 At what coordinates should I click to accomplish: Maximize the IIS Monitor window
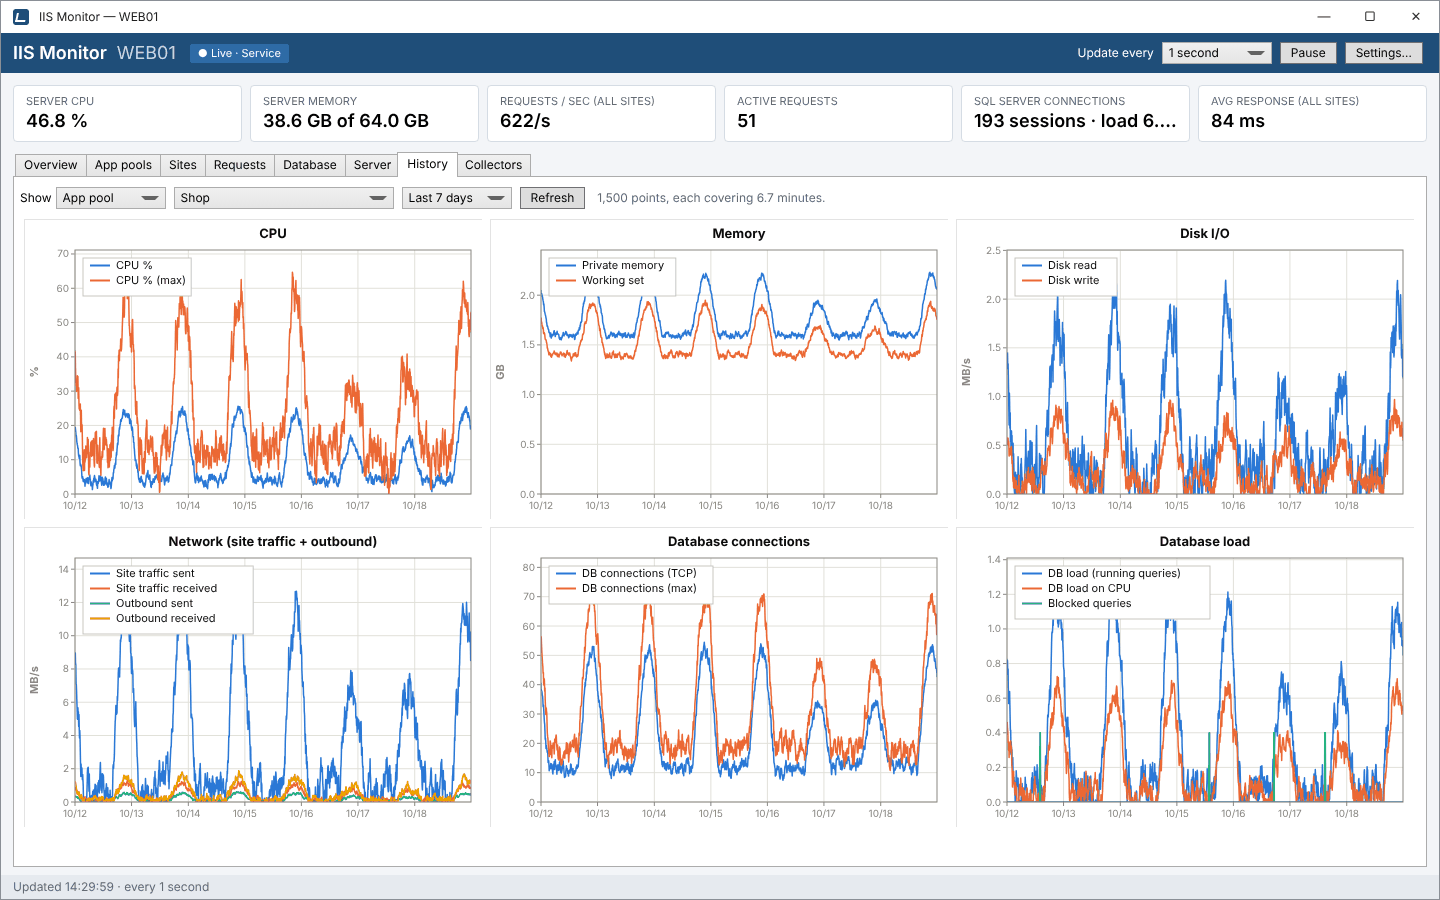1370,16
